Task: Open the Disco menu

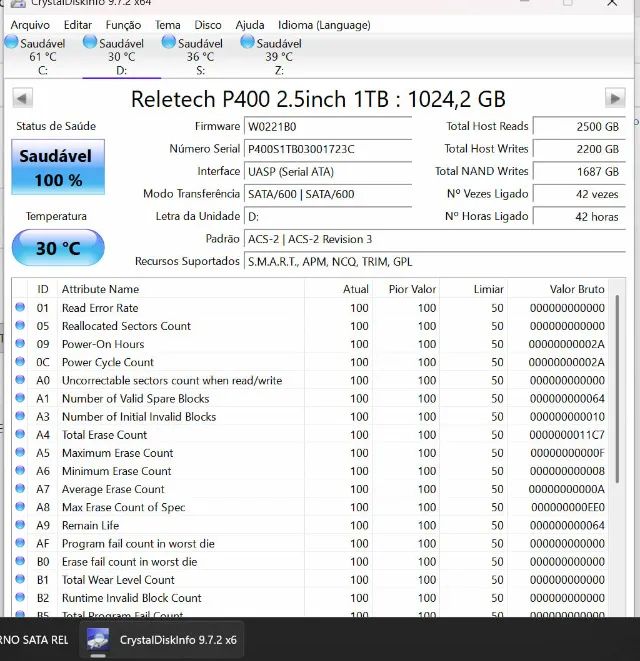Action: [207, 25]
